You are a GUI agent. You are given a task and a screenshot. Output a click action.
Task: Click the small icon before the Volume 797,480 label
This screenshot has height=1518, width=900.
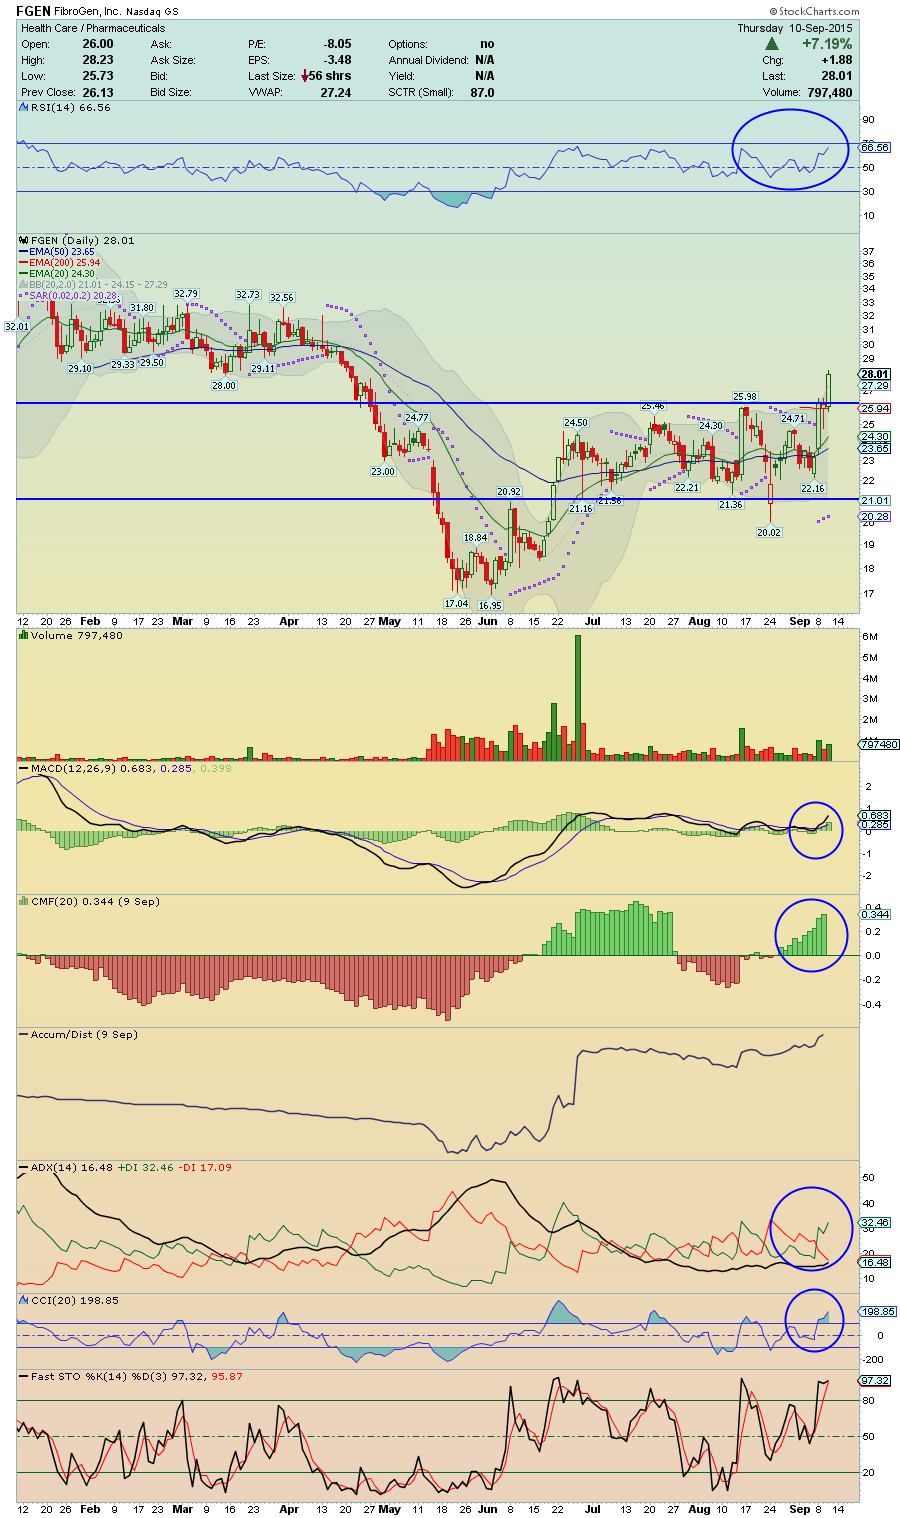coord(25,635)
